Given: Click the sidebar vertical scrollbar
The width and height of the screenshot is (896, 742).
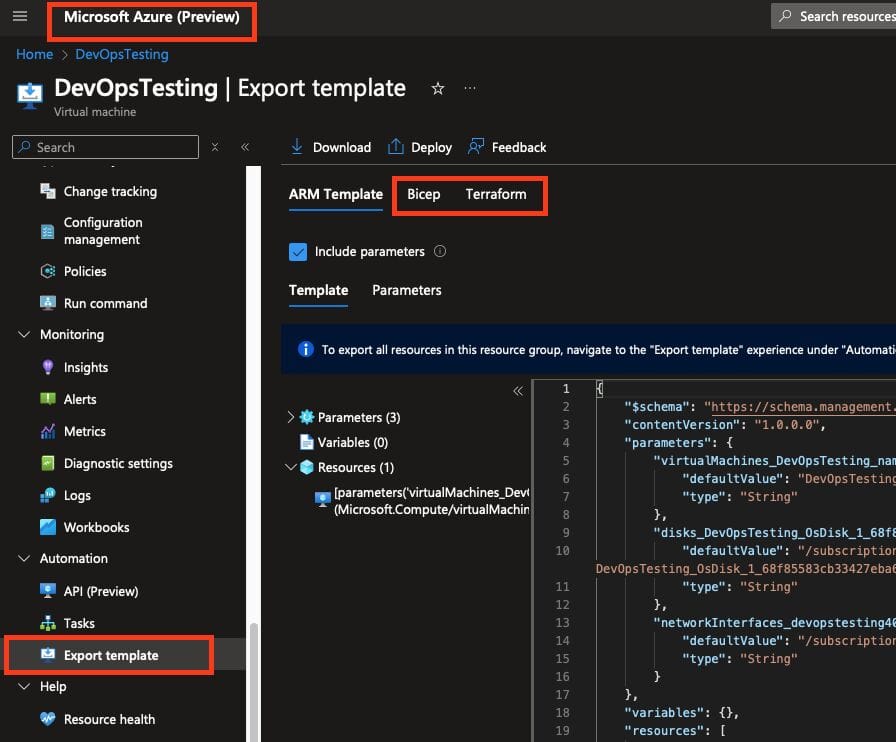Looking at the screenshot, I should coord(254,681).
